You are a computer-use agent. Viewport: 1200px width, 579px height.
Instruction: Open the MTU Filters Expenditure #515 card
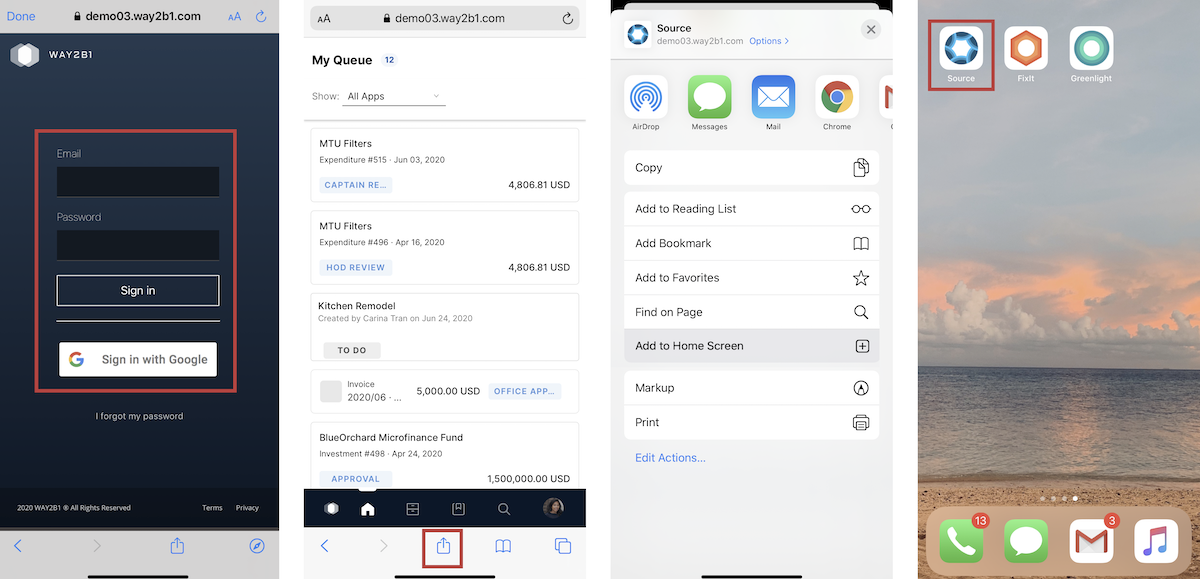pyautogui.click(x=445, y=165)
